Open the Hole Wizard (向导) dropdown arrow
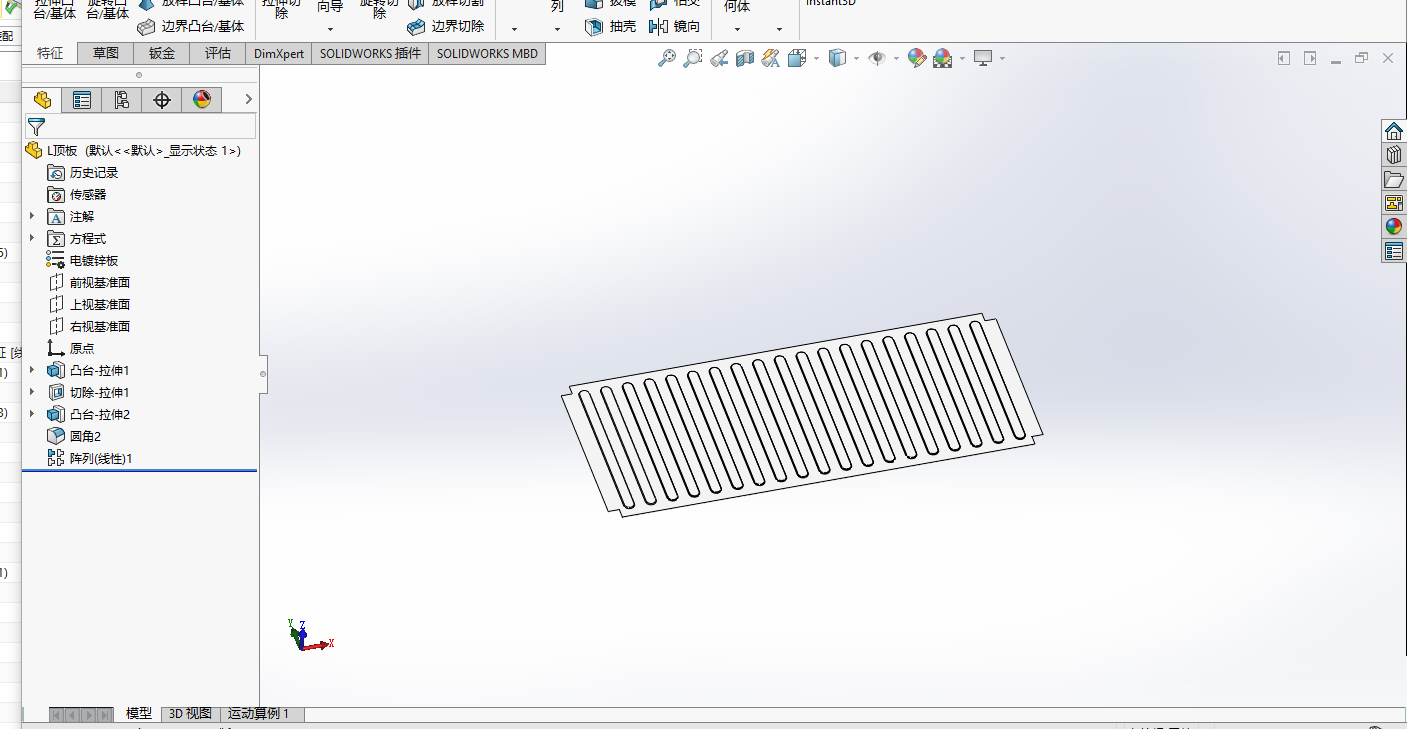This screenshot has height=729, width=1407. [x=330, y=29]
